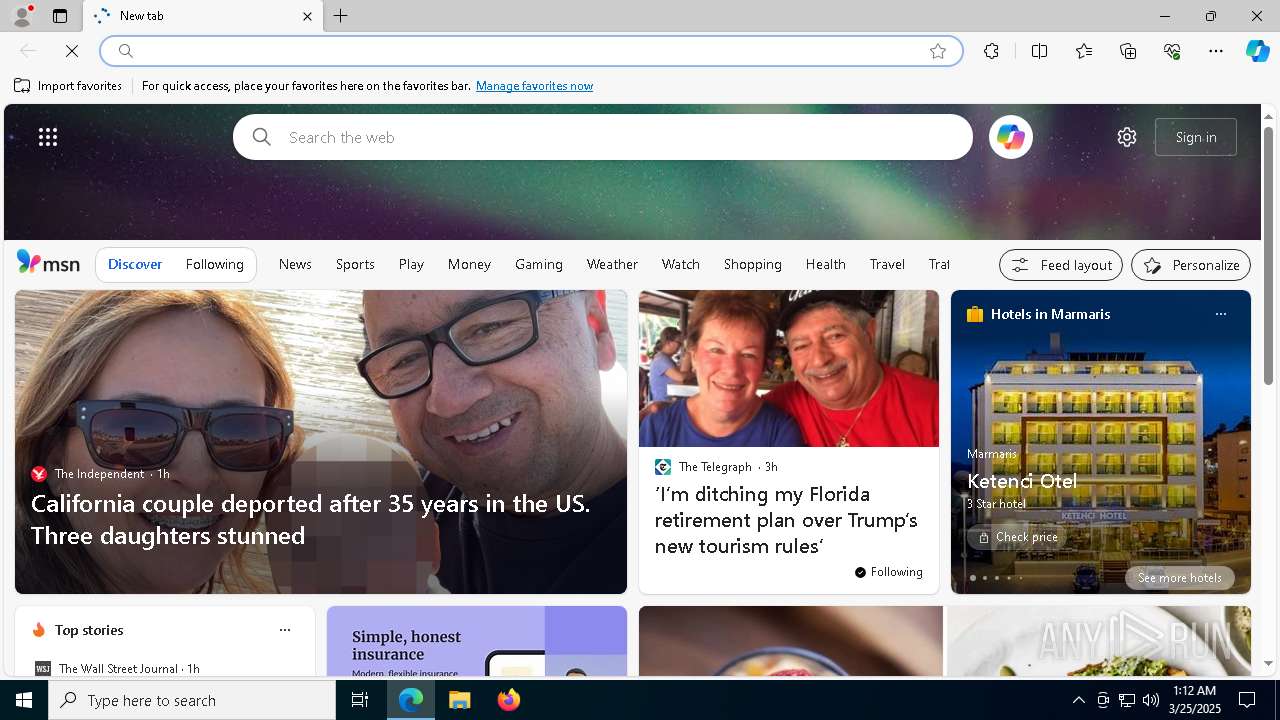Open the News category
Viewport: 1280px width, 720px height.
(x=295, y=264)
